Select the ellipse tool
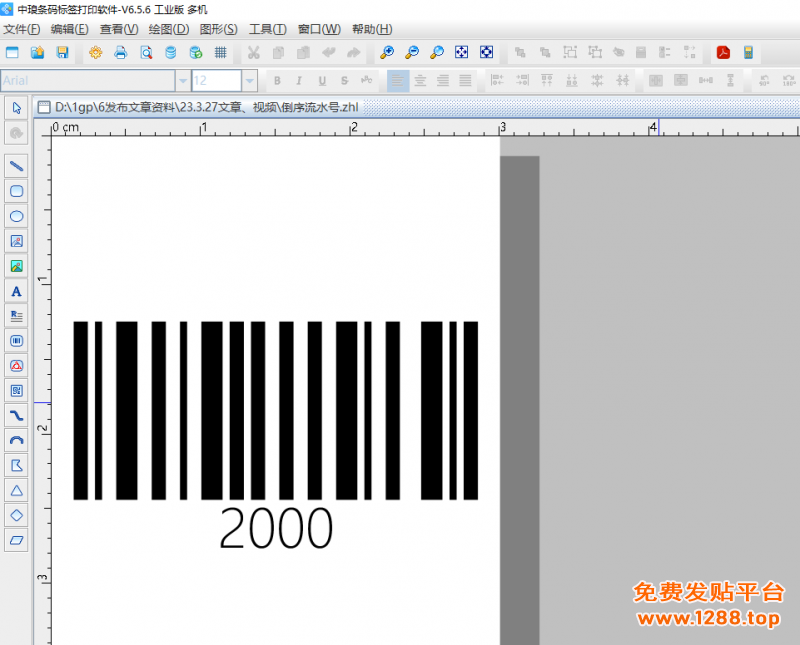 coord(16,216)
